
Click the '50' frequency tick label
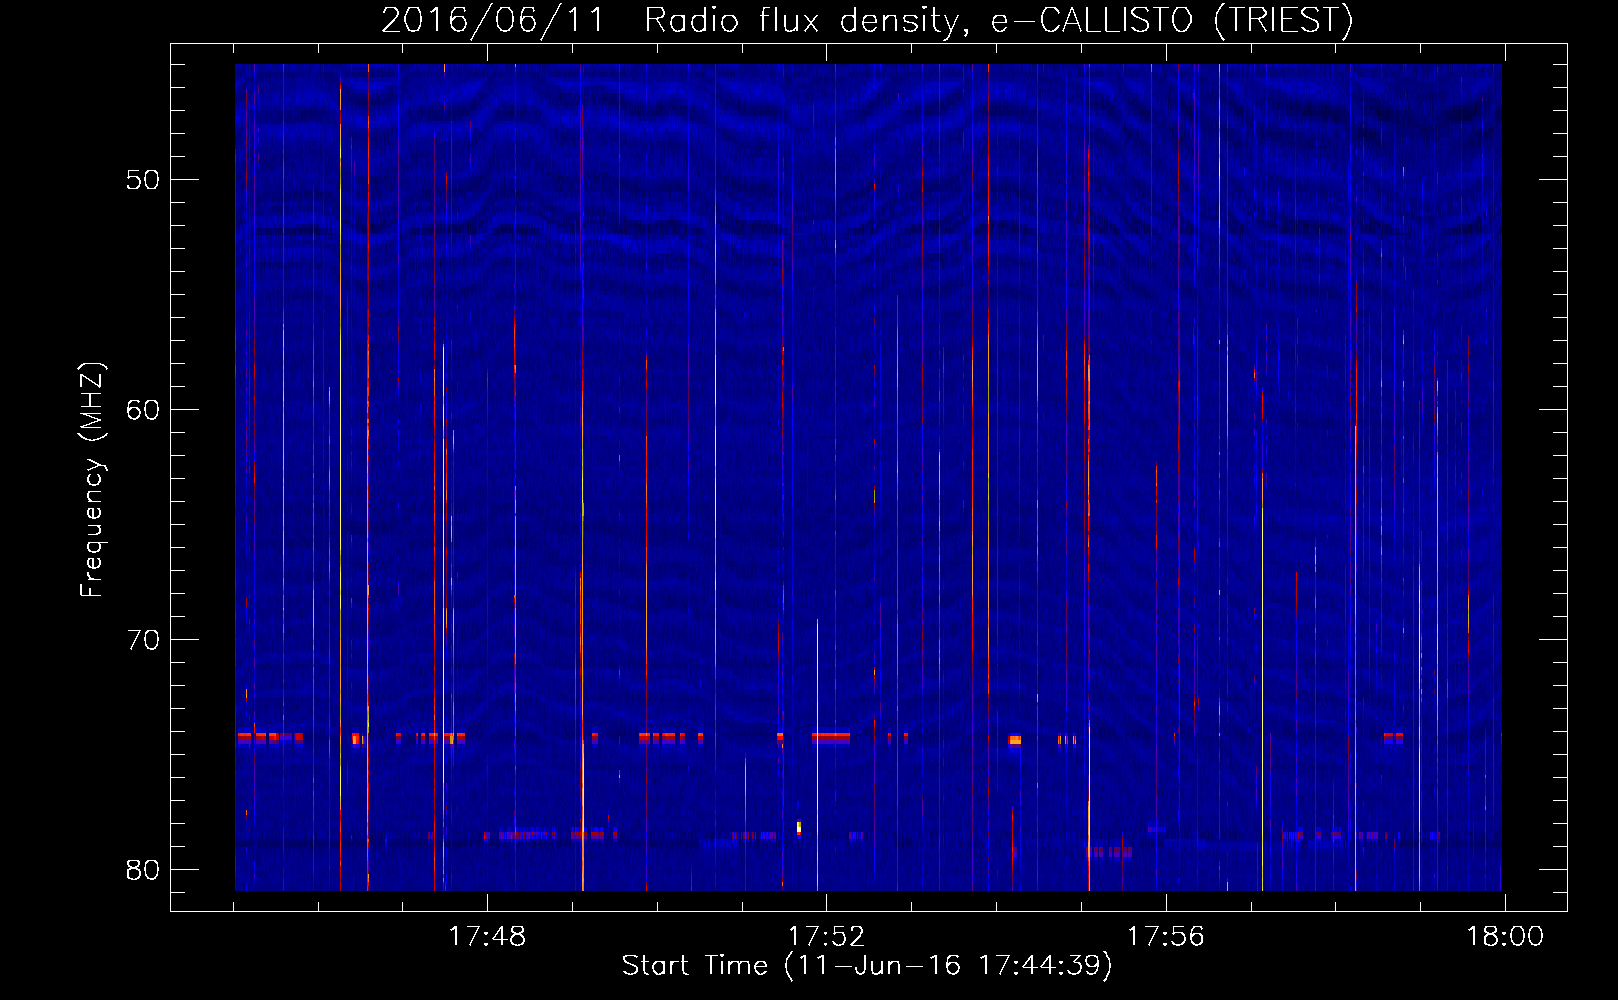click(143, 180)
